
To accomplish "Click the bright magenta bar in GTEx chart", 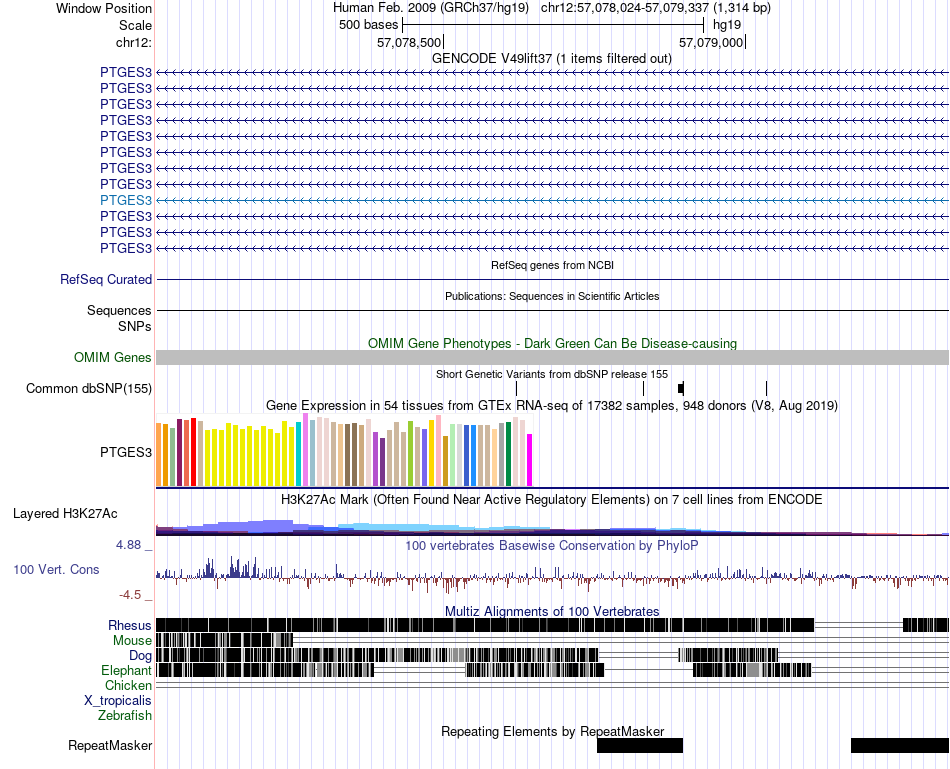I will click(x=530, y=460).
